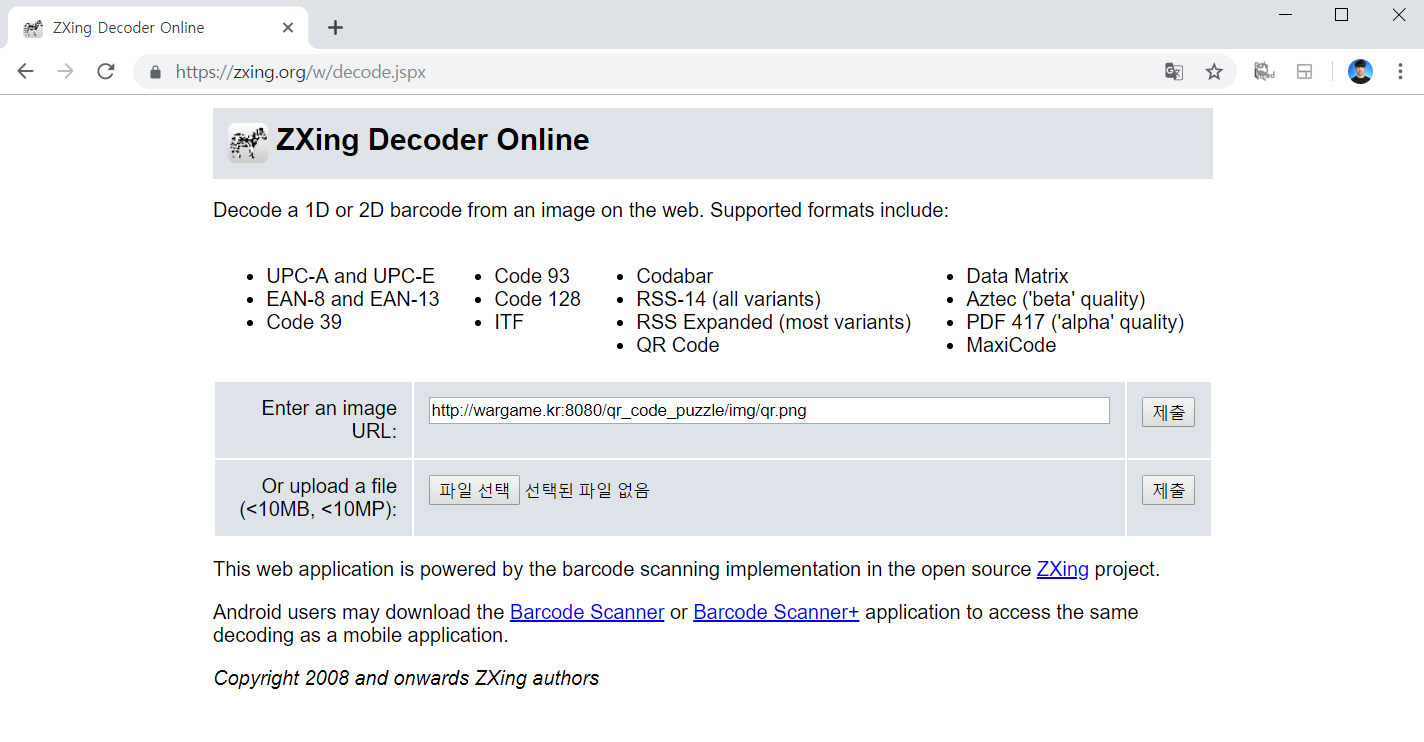Open the Chrome three-dot menu
Viewport: 1424px width, 742px height.
1400,72
